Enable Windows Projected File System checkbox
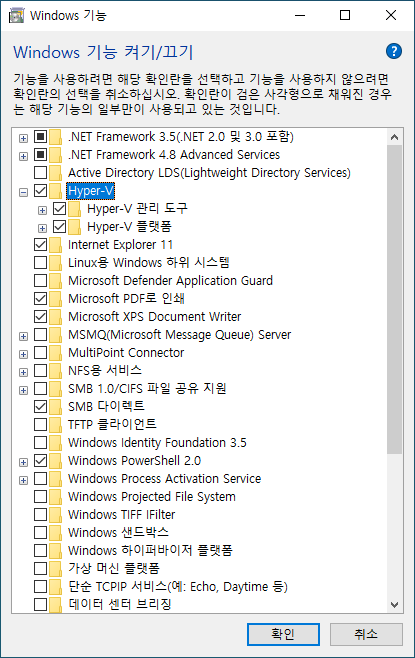 [x=40, y=496]
